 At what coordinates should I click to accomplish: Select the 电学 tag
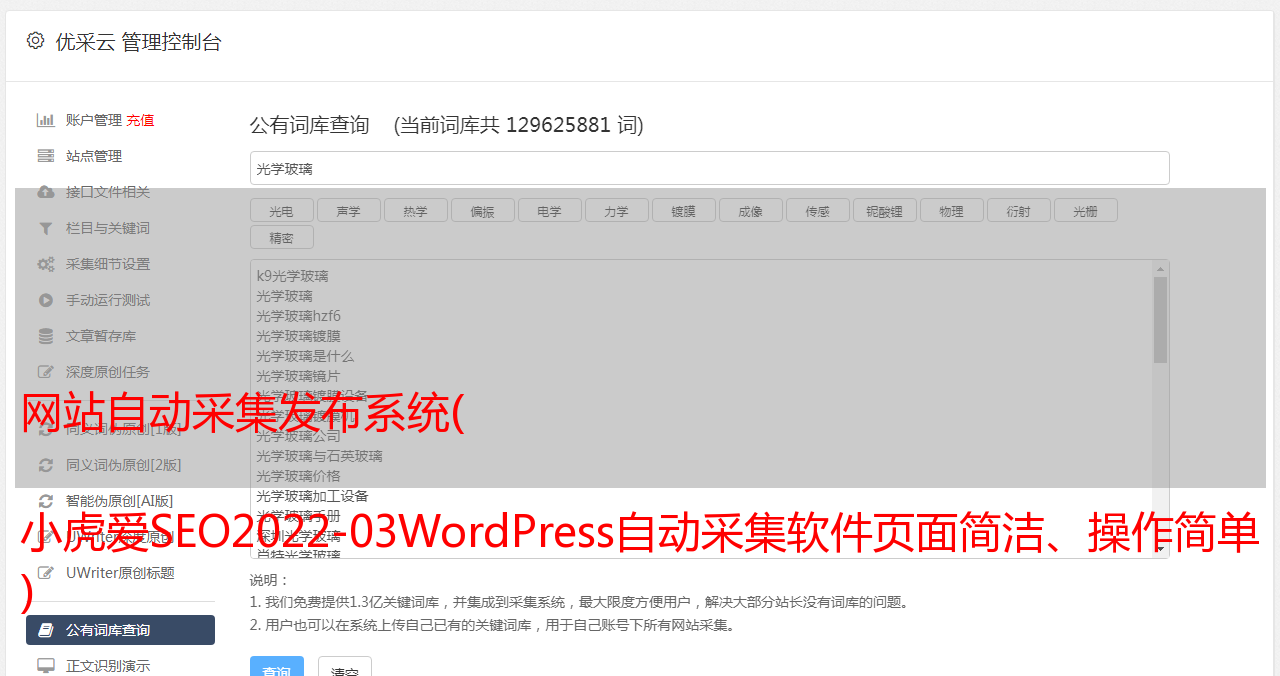[549, 210]
